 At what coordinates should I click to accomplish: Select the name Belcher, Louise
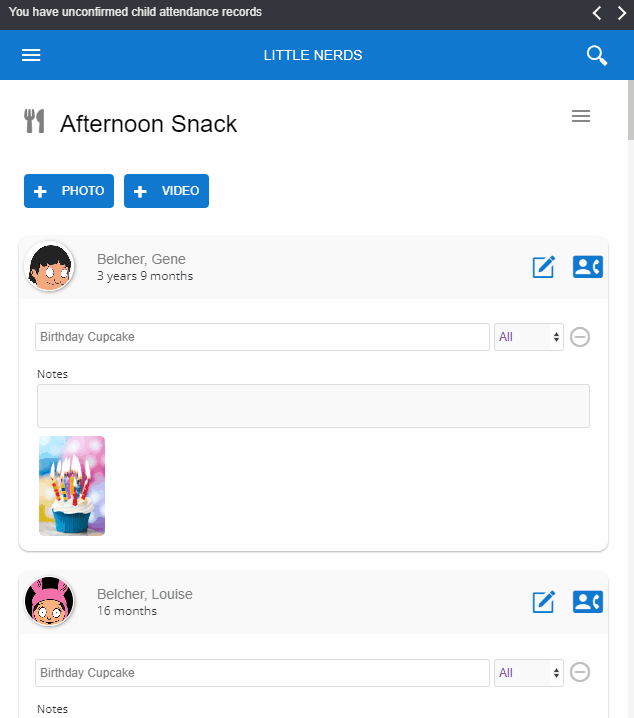145,594
